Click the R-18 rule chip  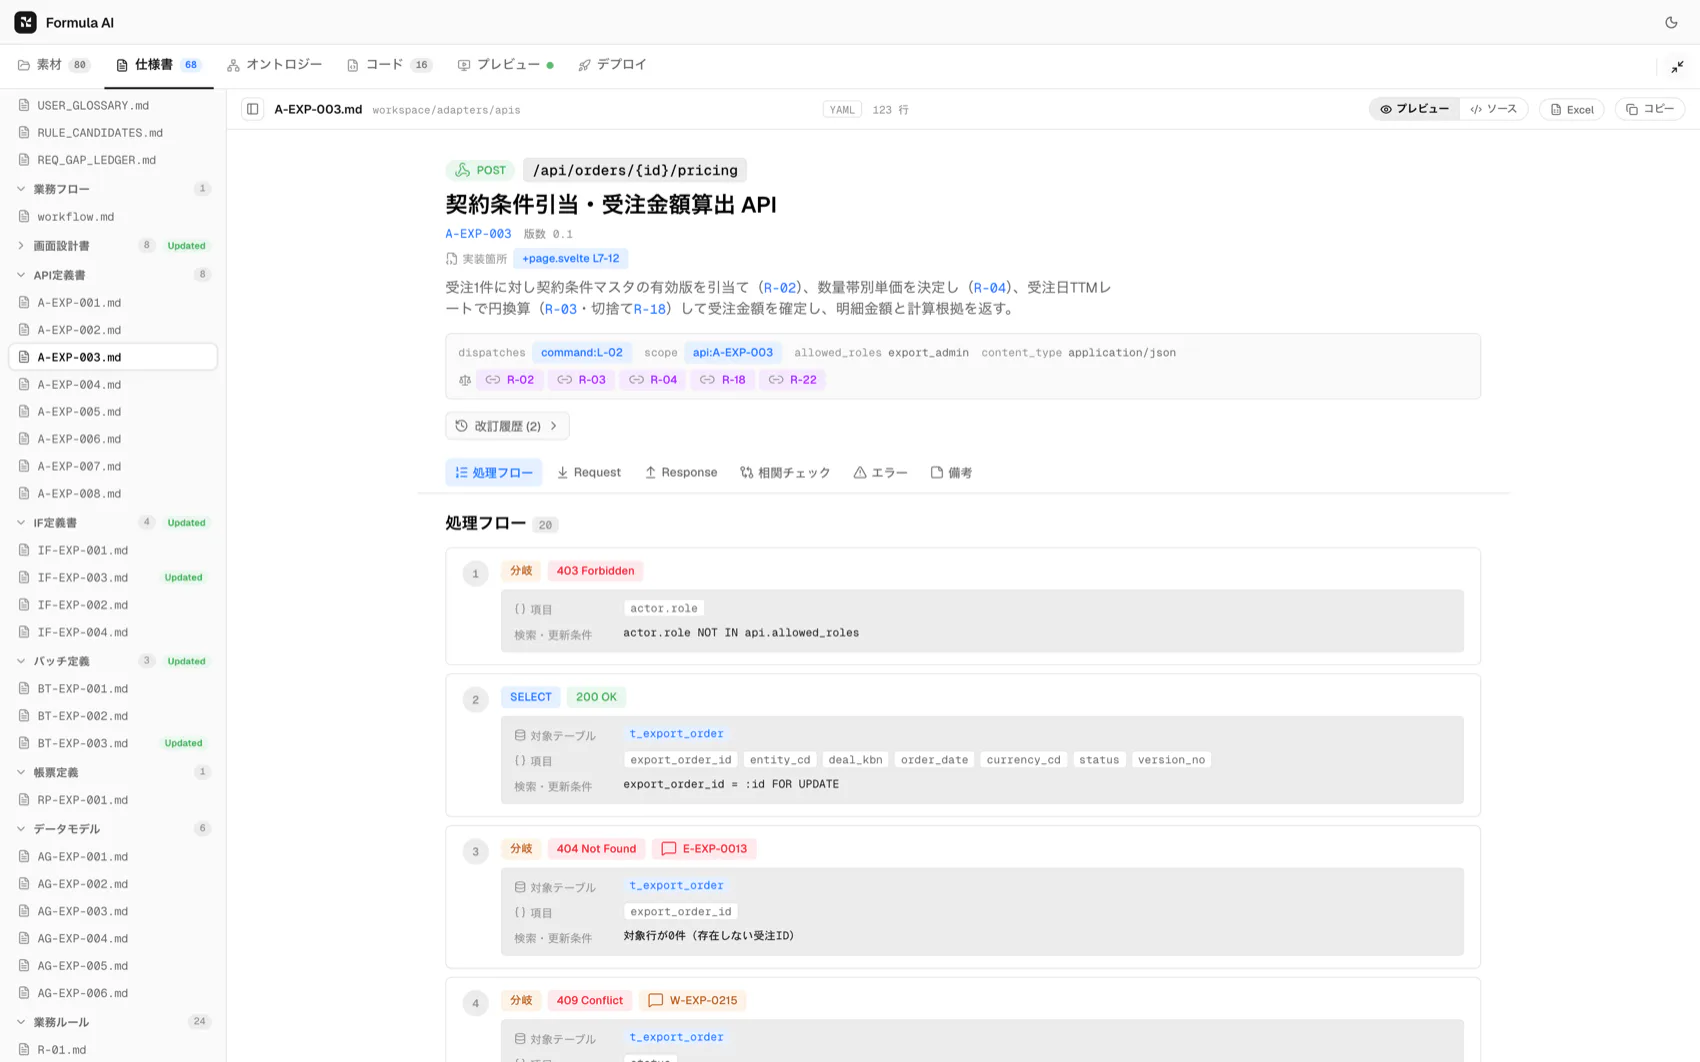pyautogui.click(x=723, y=380)
